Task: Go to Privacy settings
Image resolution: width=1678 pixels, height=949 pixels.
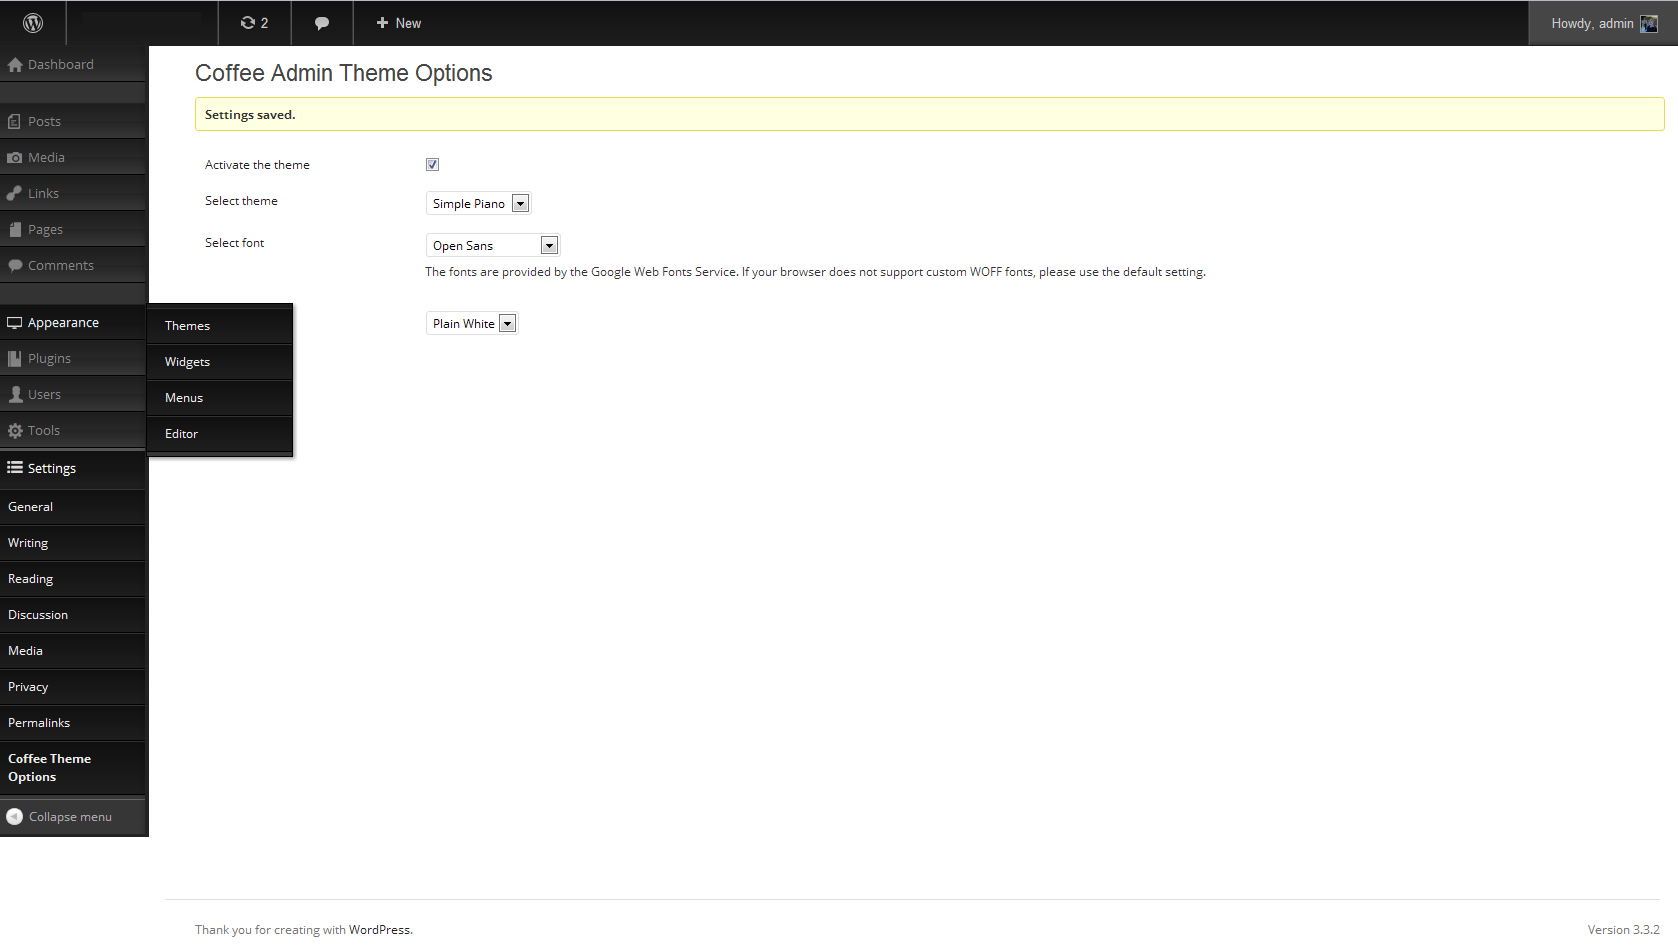Action: click(28, 687)
